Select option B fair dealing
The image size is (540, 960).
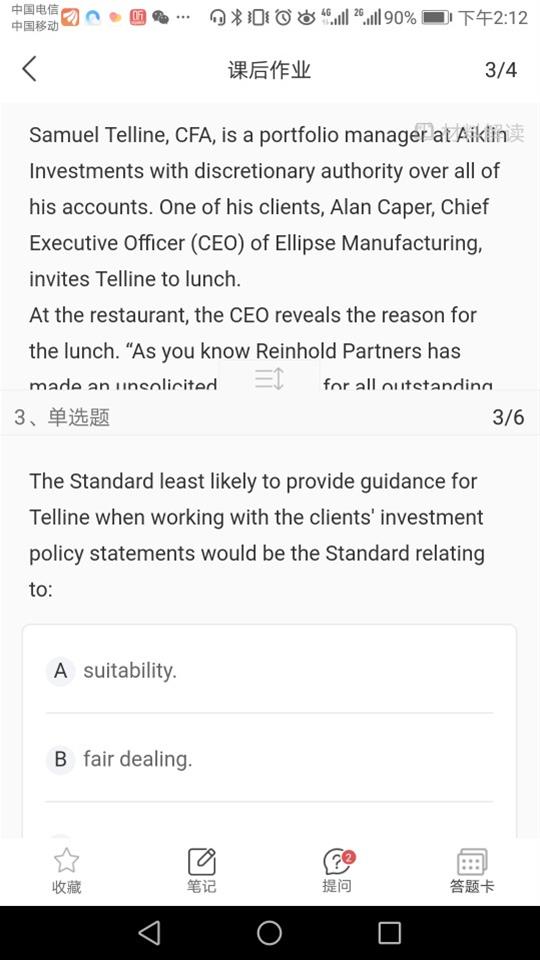tap(269, 759)
